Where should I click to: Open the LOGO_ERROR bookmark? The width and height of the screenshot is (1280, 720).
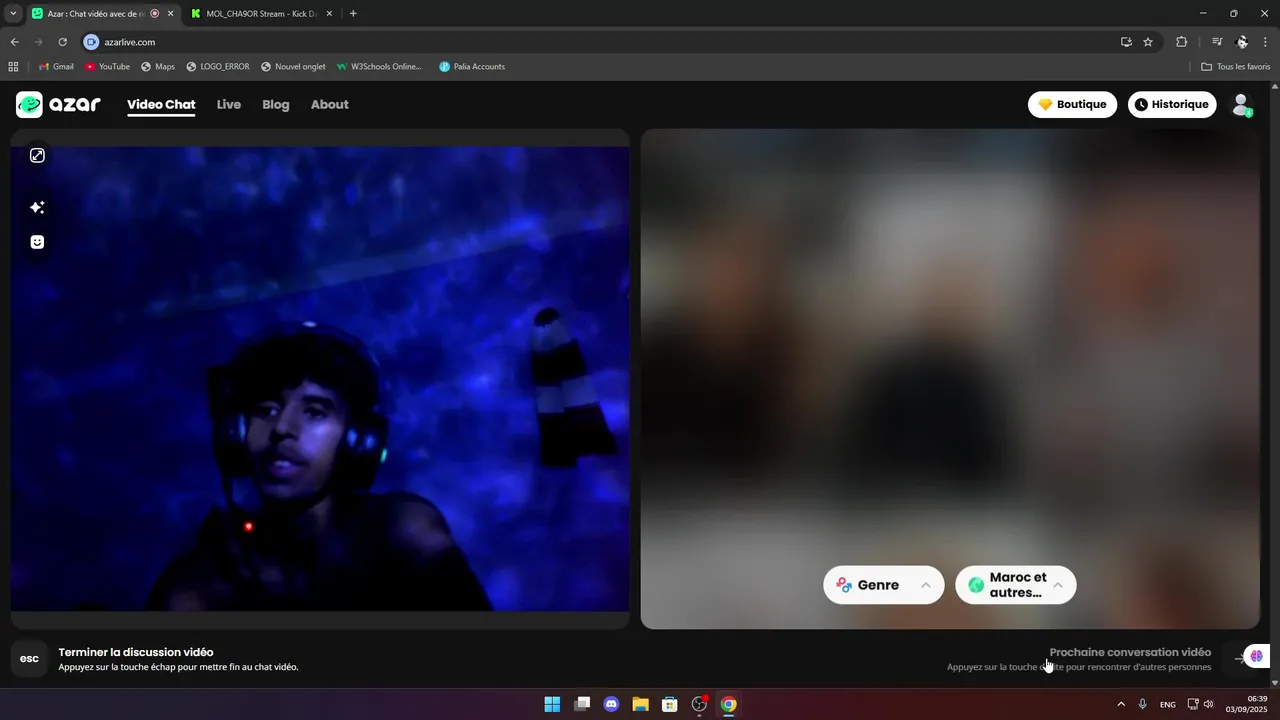pos(218,67)
